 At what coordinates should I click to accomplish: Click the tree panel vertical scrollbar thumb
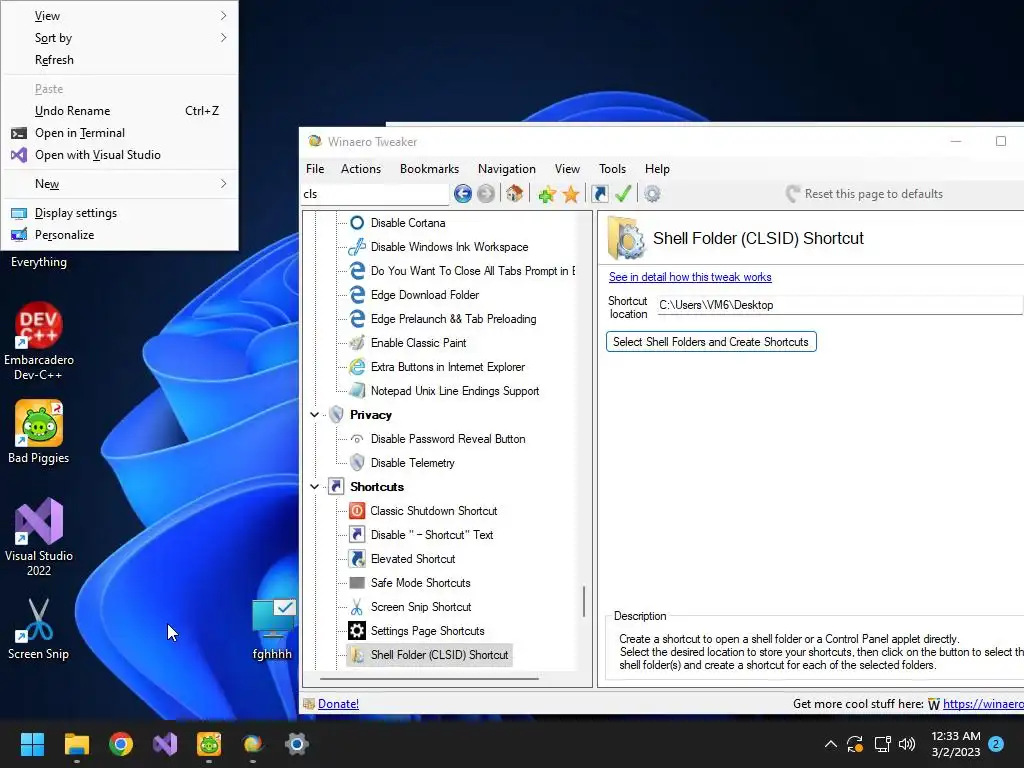point(584,601)
